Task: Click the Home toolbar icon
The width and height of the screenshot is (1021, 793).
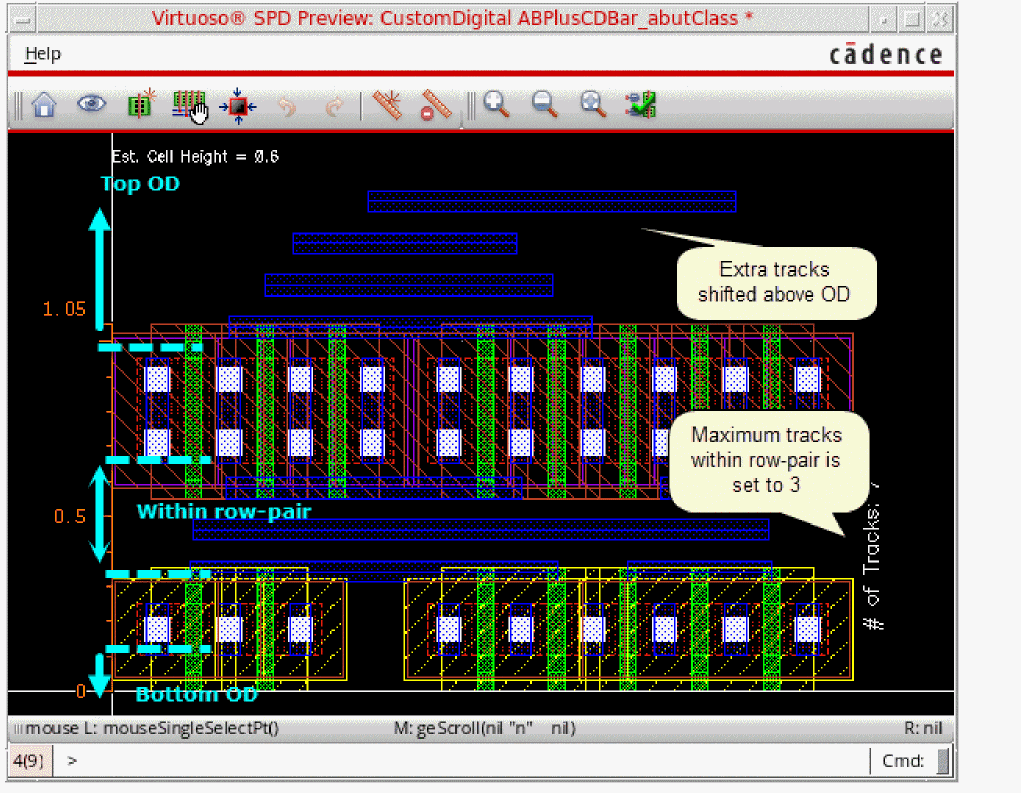Action: 44,105
